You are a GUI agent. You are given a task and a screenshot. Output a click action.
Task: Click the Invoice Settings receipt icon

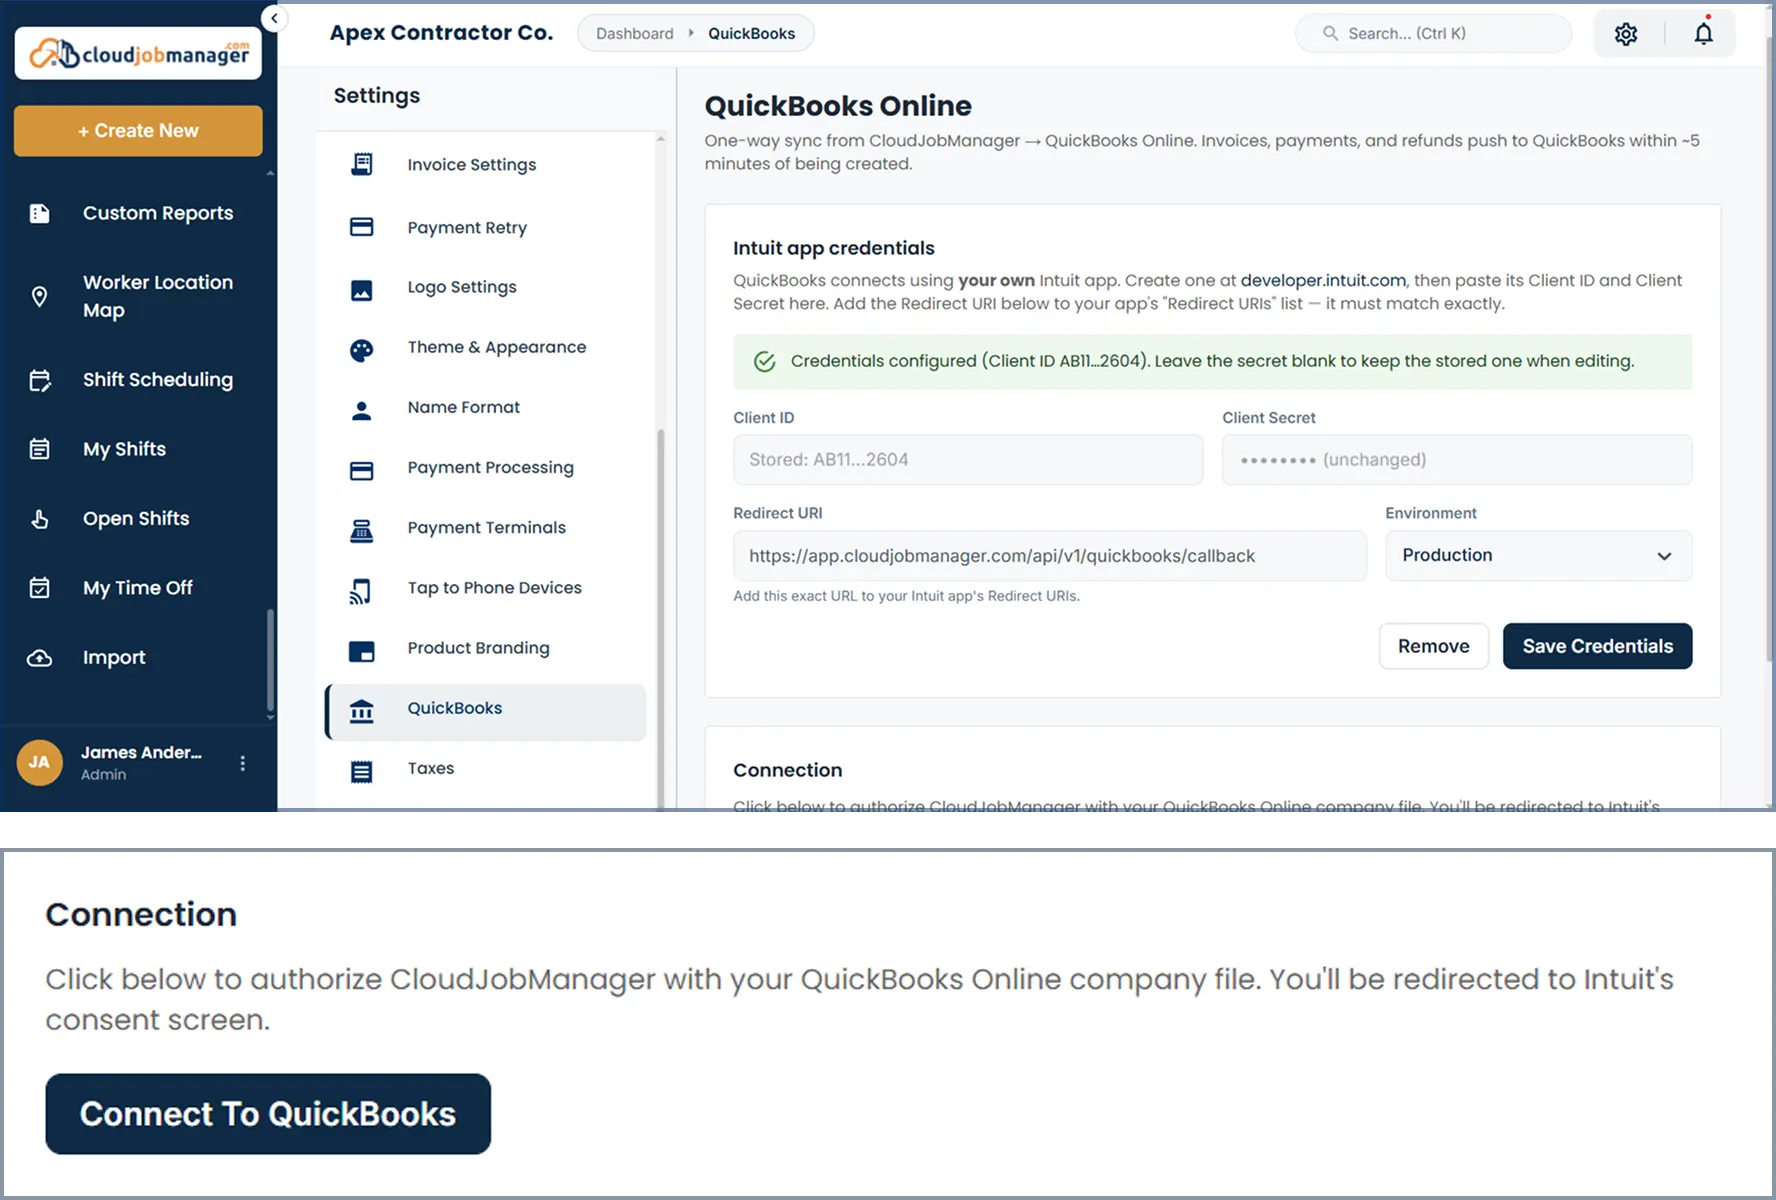coord(362,164)
